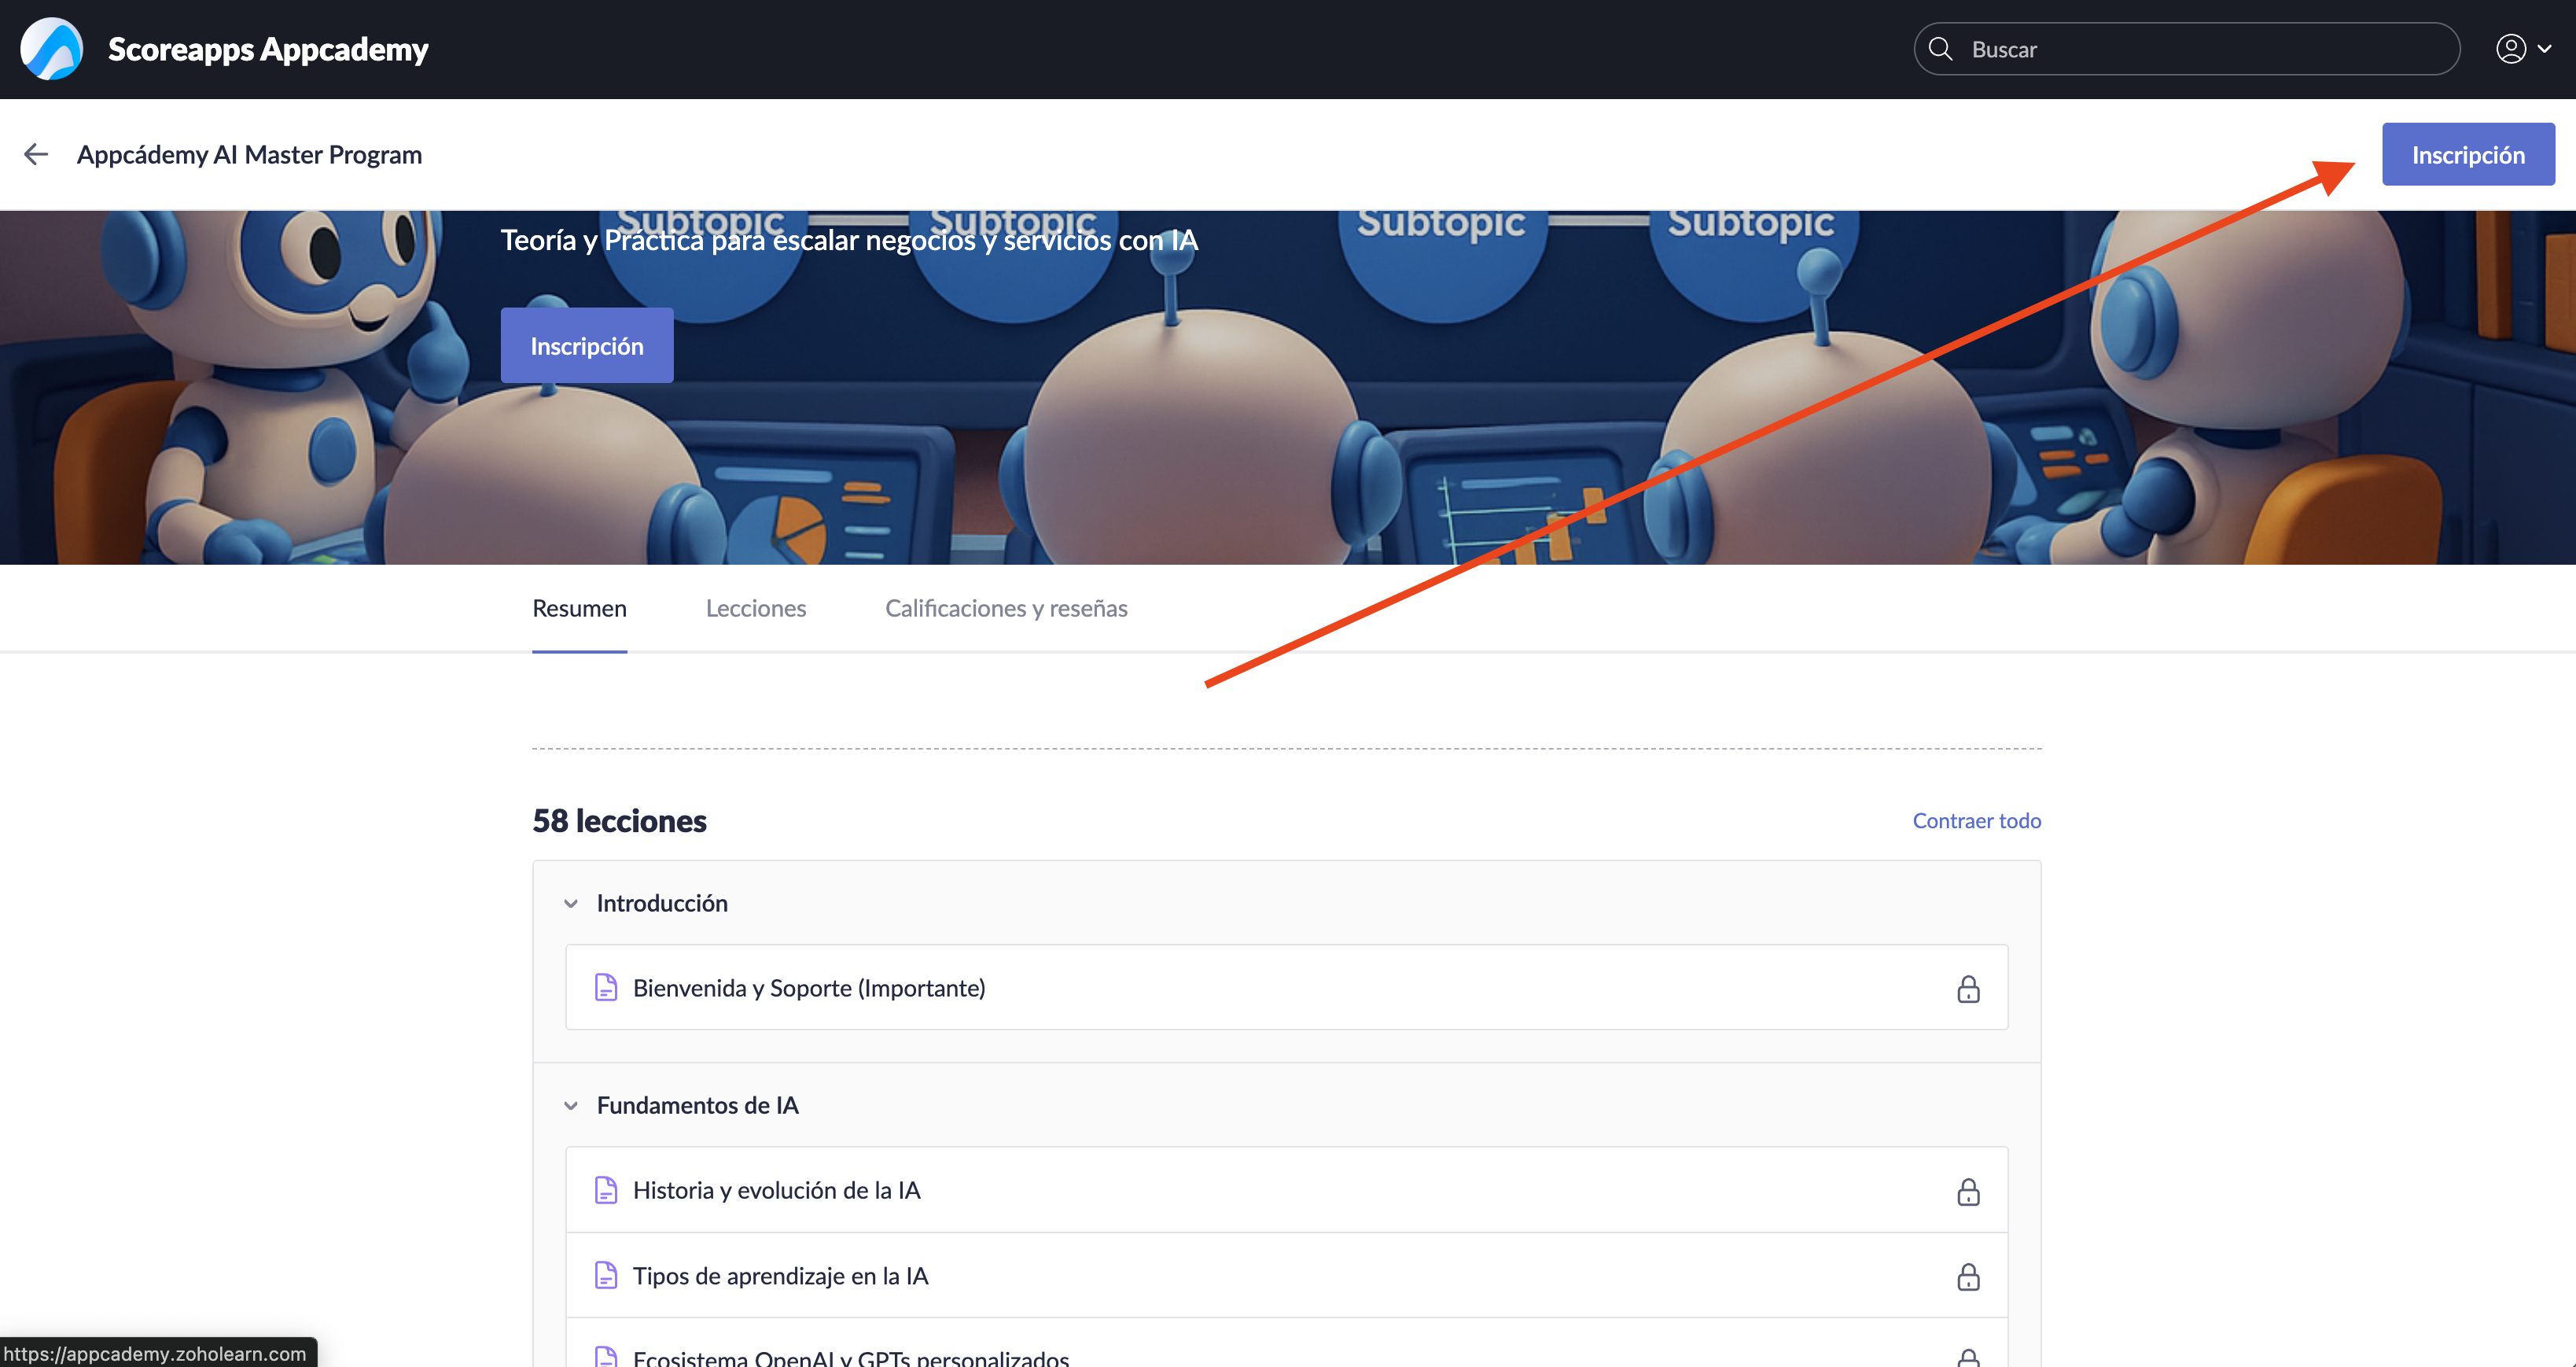Click the Scoreapps Appcademy logo icon
The height and width of the screenshot is (1367, 2576).
coord(52,49)
